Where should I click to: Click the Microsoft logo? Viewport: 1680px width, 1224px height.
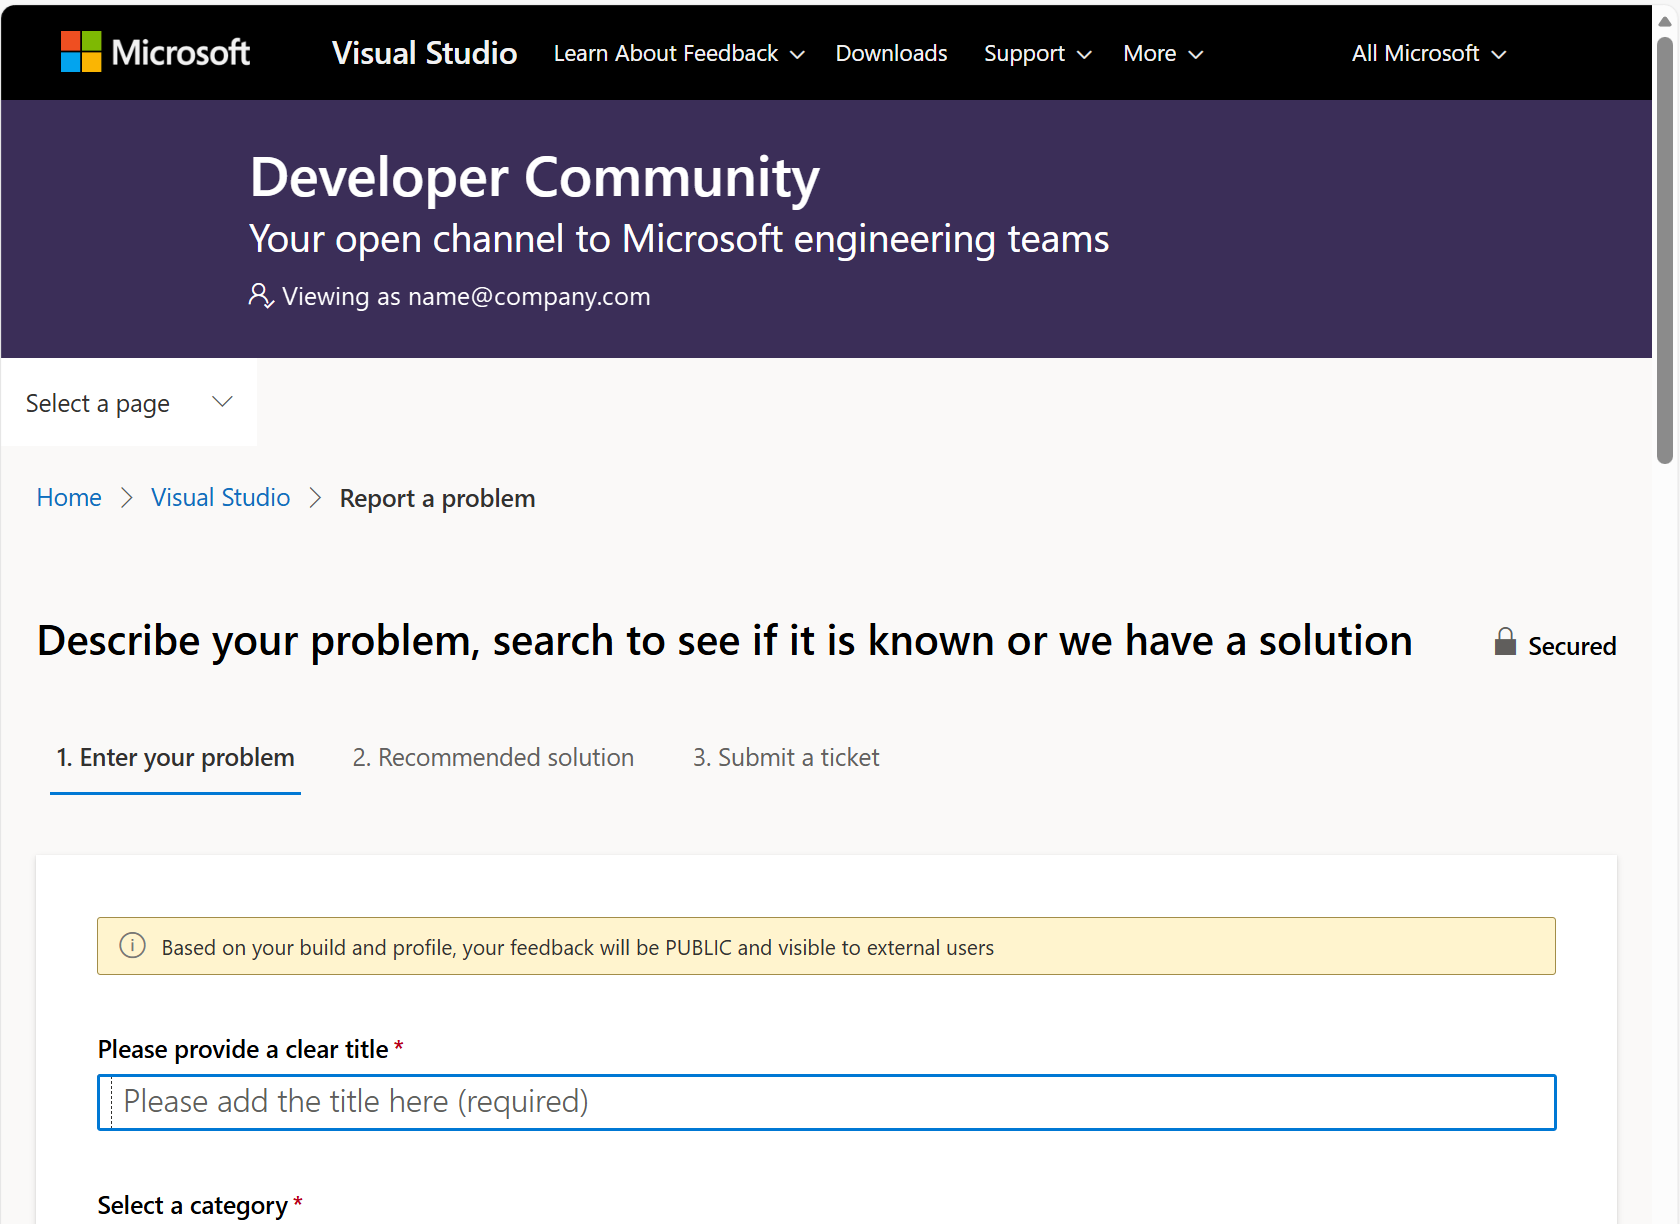click(x=155, y=52)
